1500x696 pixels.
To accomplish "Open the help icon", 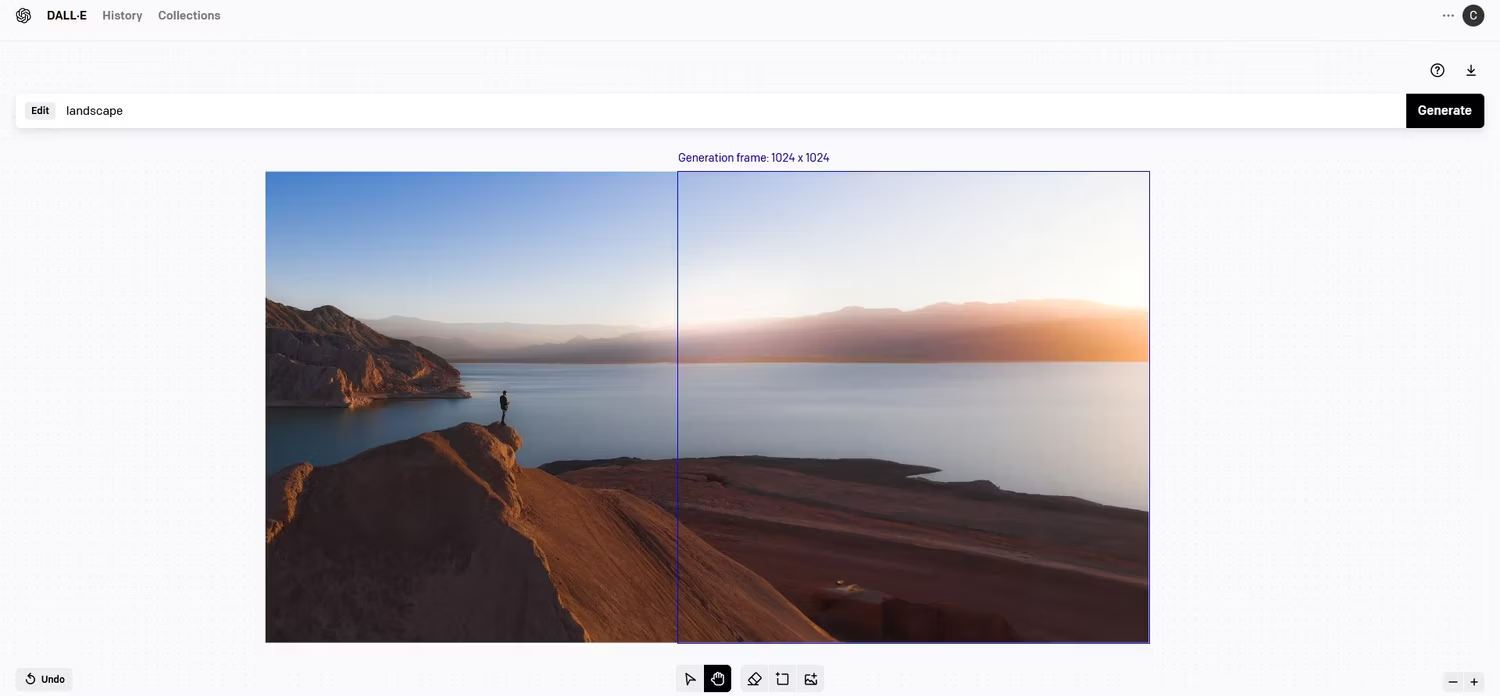I will click(1436, 69).
